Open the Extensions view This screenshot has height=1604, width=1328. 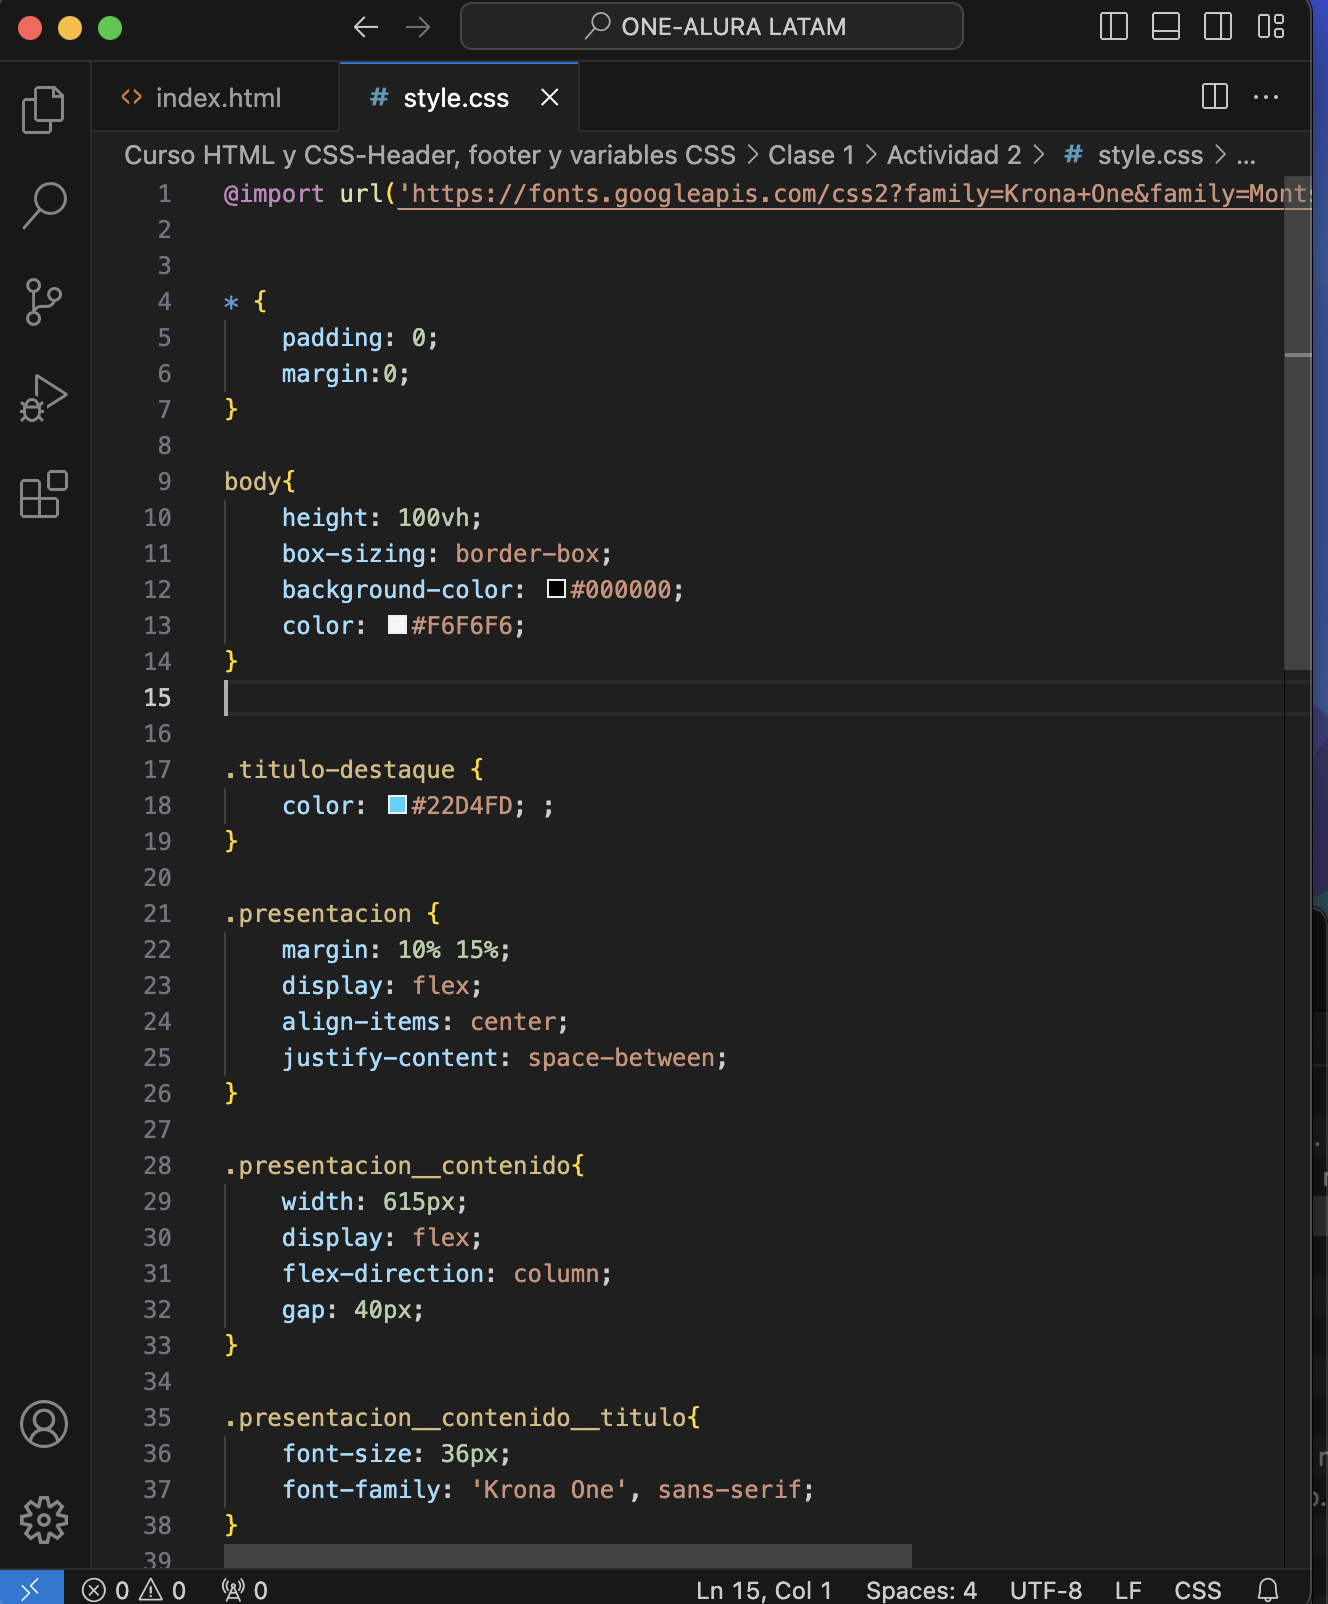(x=43, y=494)
